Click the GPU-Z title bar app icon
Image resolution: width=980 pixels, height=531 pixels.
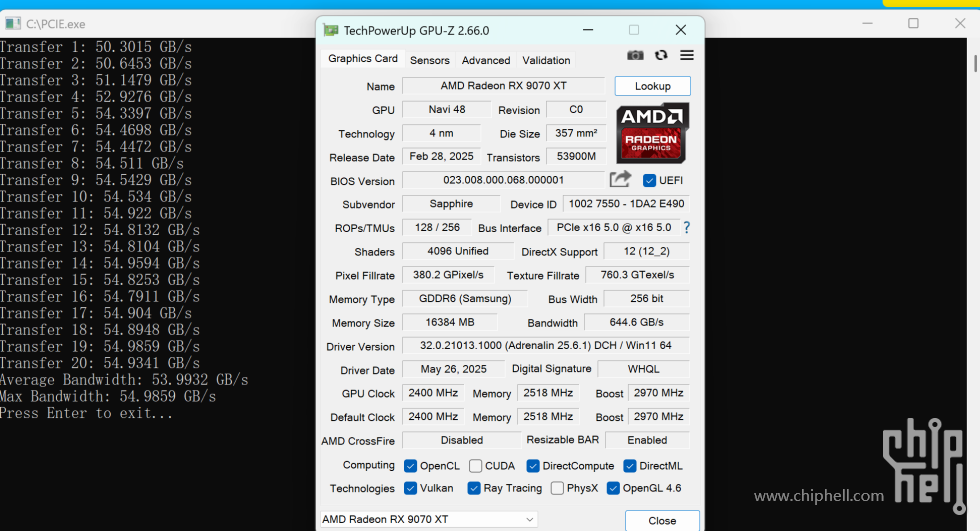[331, 30]
